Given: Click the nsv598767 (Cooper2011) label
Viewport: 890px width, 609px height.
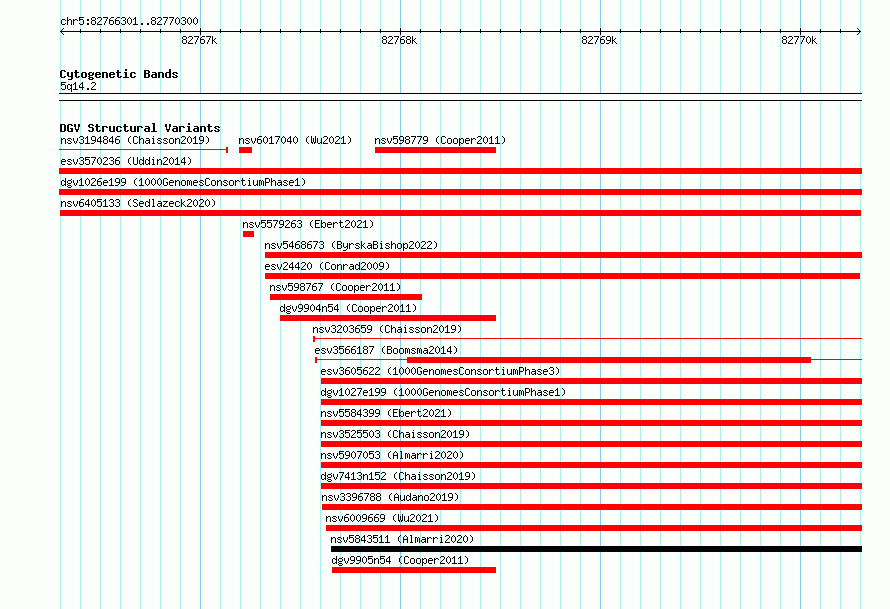Looking at the screenshot, I should click(335, 287).
